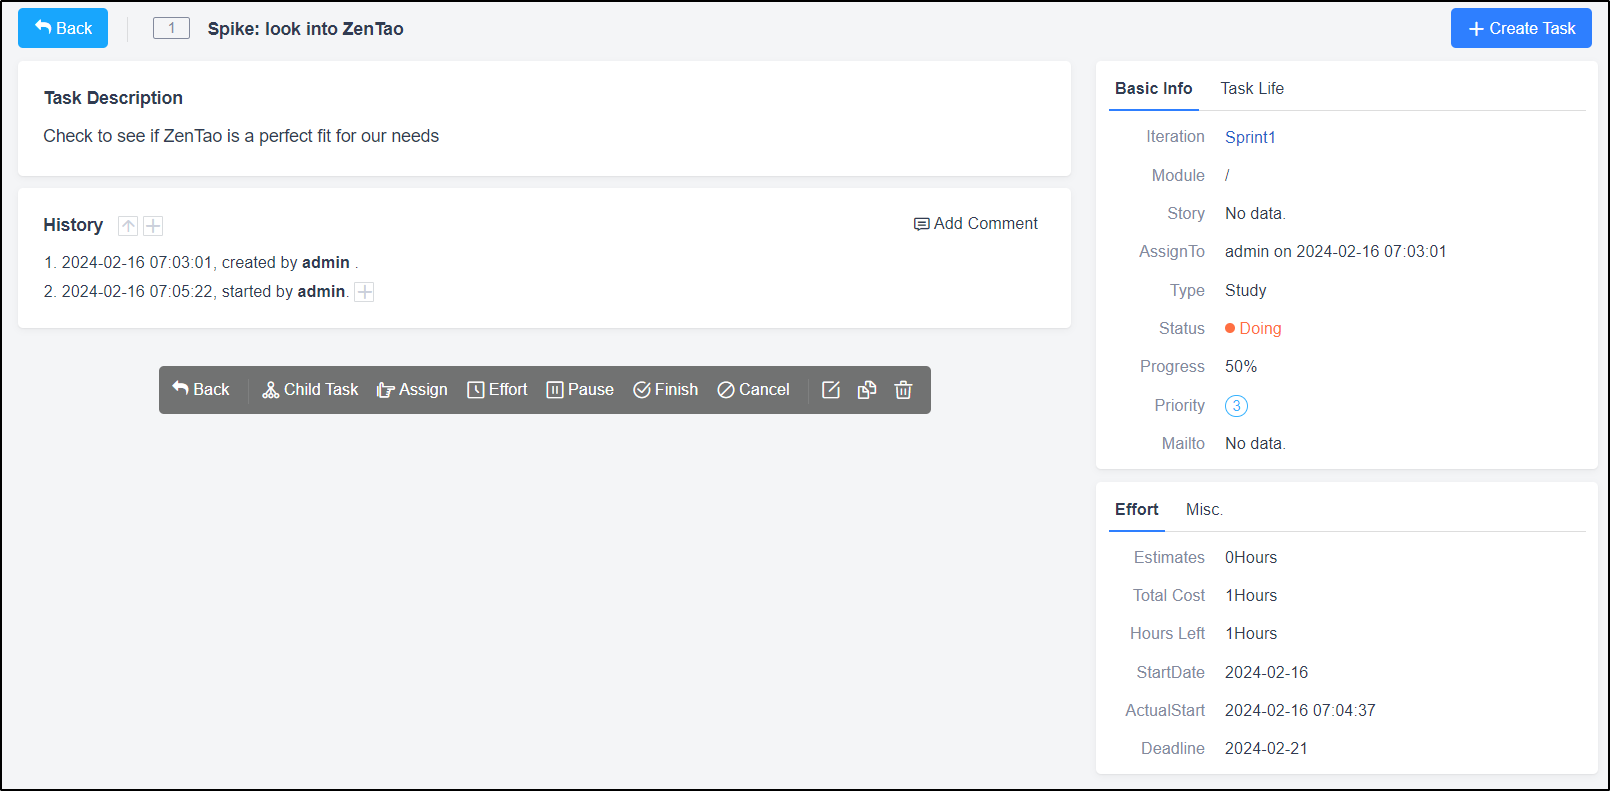Click Back in the dark action toolbar

tap(201, 389)
